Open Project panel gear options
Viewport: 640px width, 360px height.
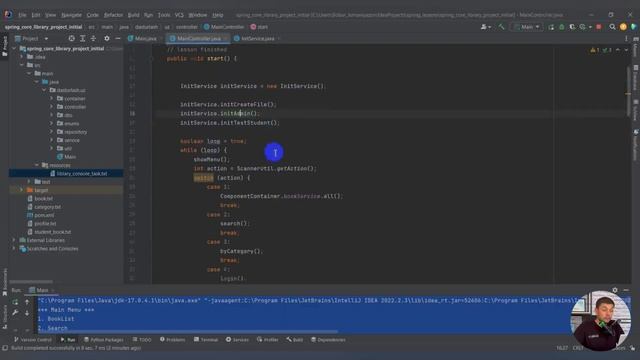pyautogui.click(x=107, y=38)
